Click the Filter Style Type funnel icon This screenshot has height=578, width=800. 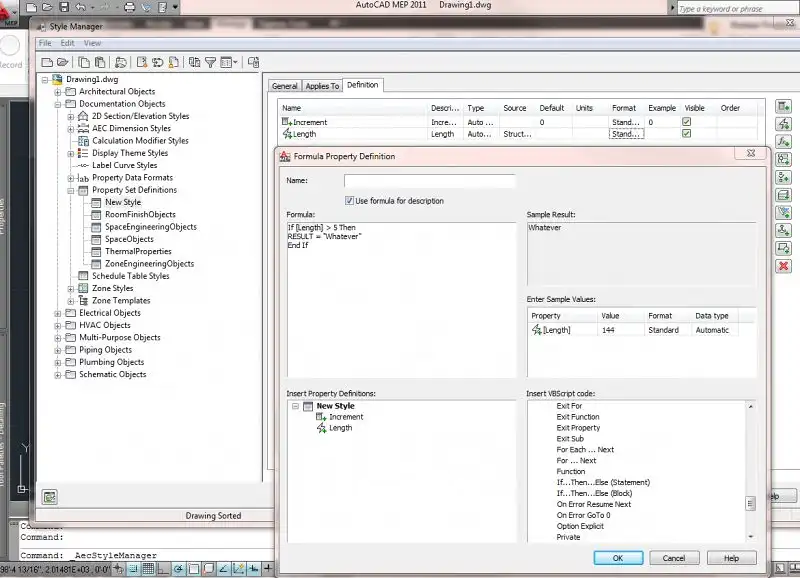point(210,62)
